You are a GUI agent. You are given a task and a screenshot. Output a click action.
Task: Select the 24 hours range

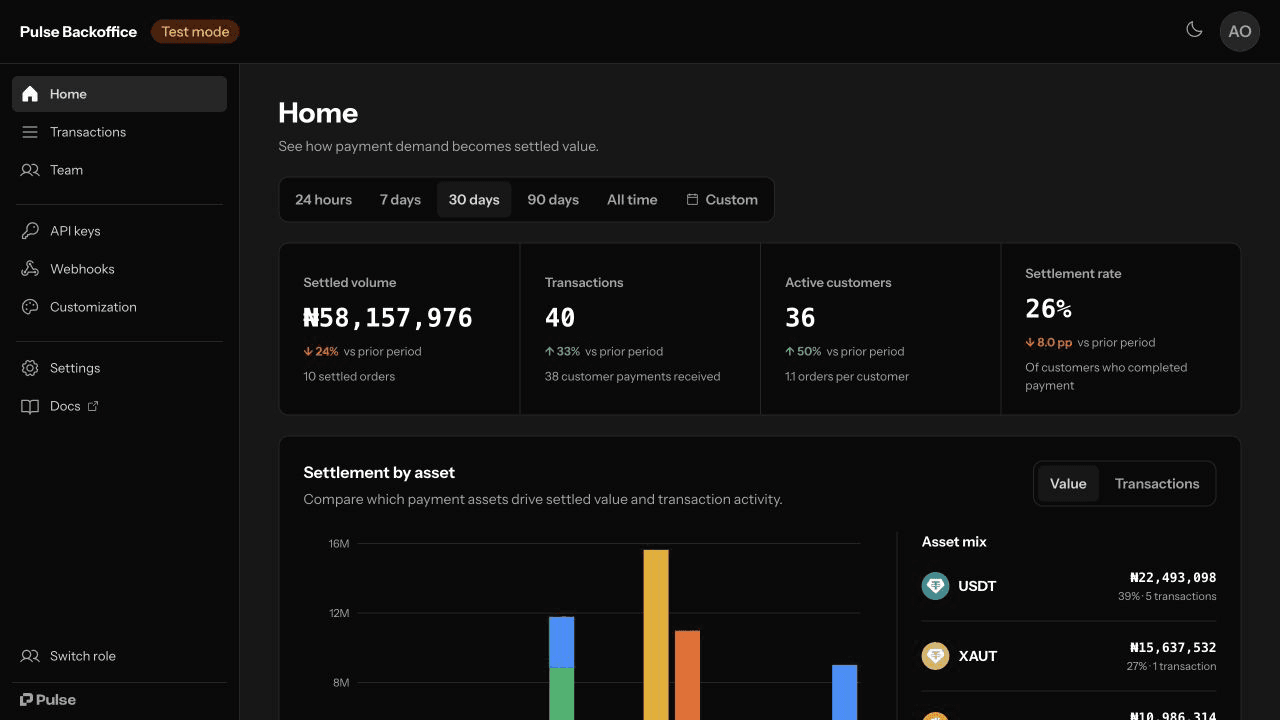click(x=323, y=200)
